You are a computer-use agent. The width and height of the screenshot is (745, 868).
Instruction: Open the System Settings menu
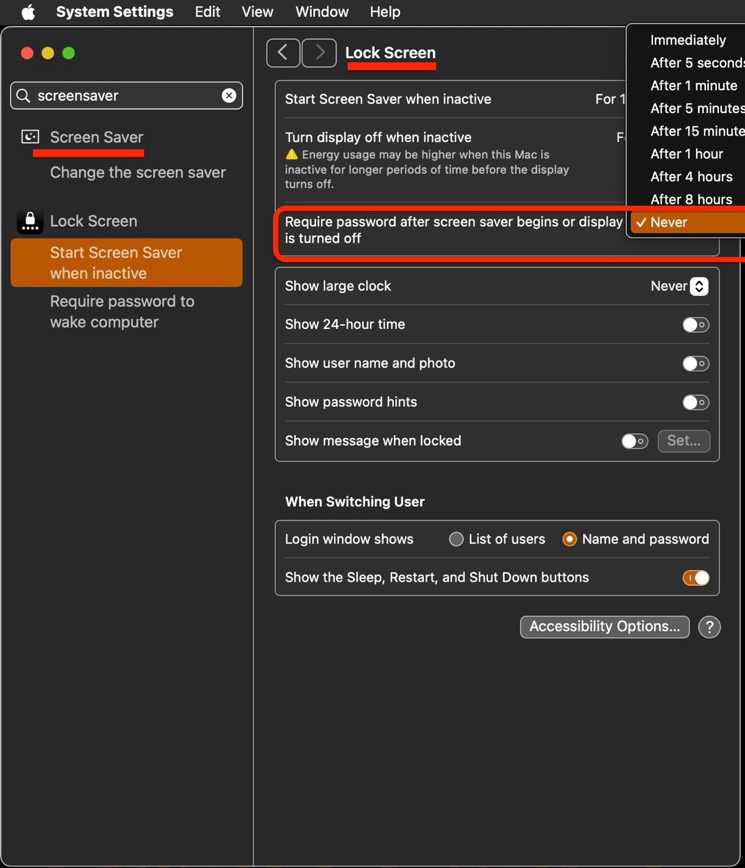115,12
